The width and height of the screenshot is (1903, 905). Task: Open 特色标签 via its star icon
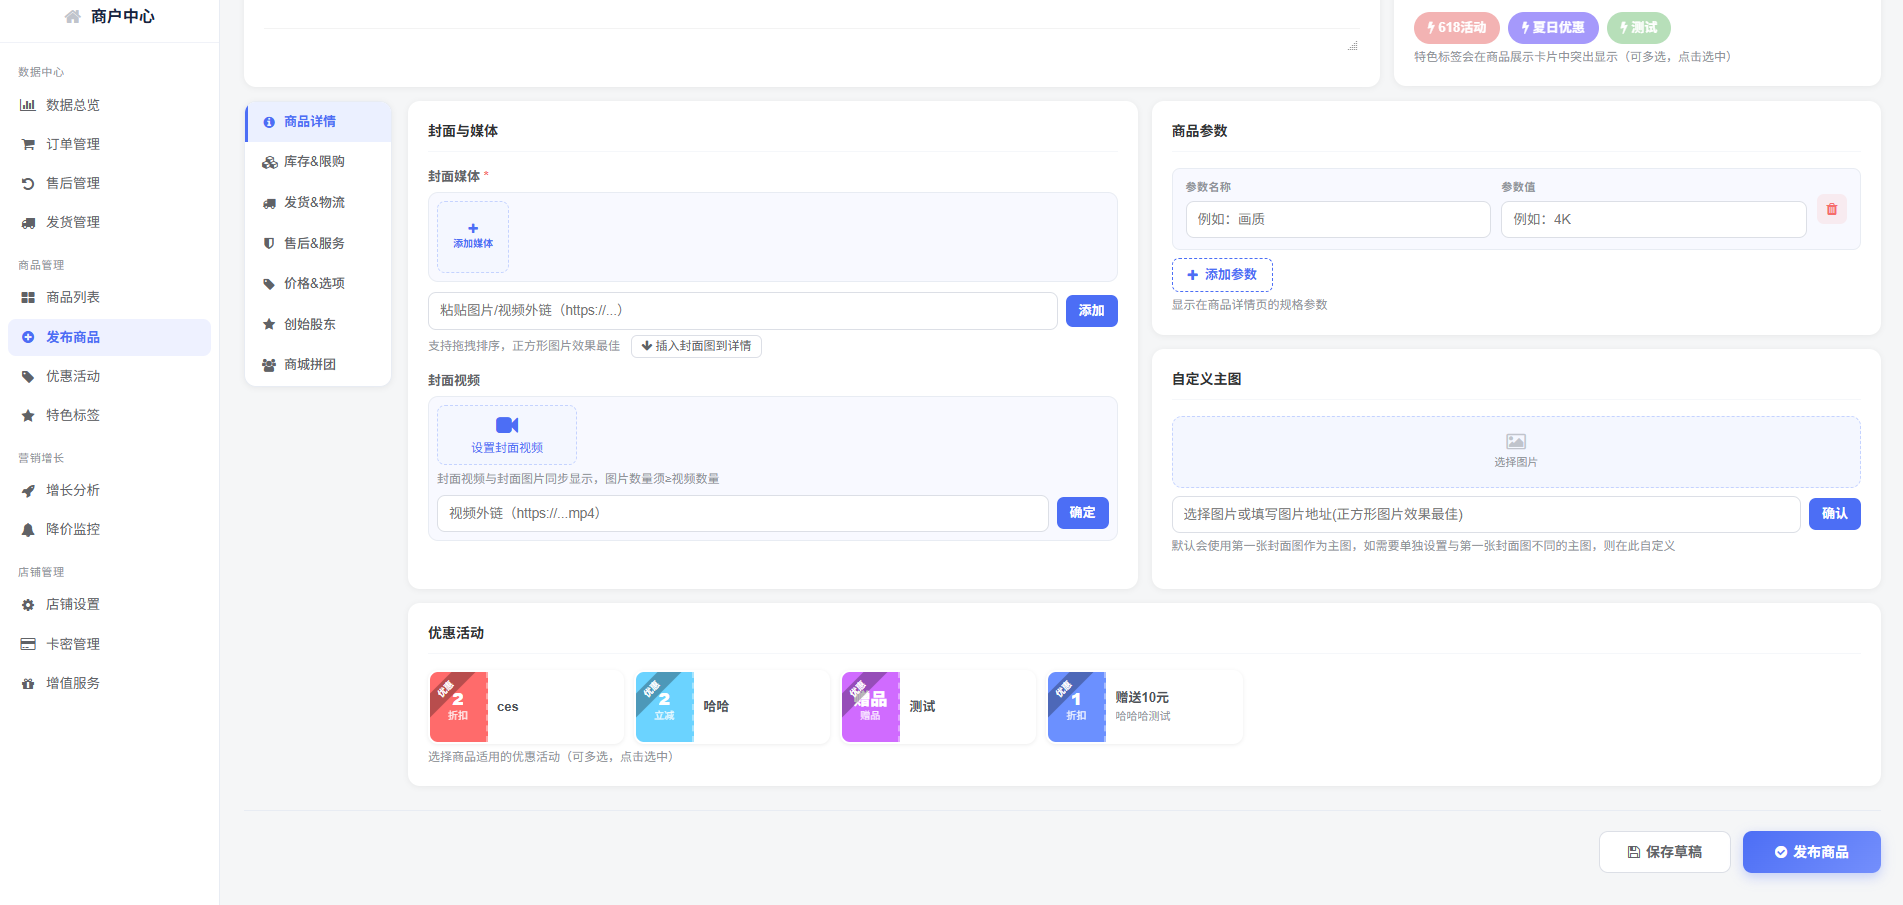point(28,415)
